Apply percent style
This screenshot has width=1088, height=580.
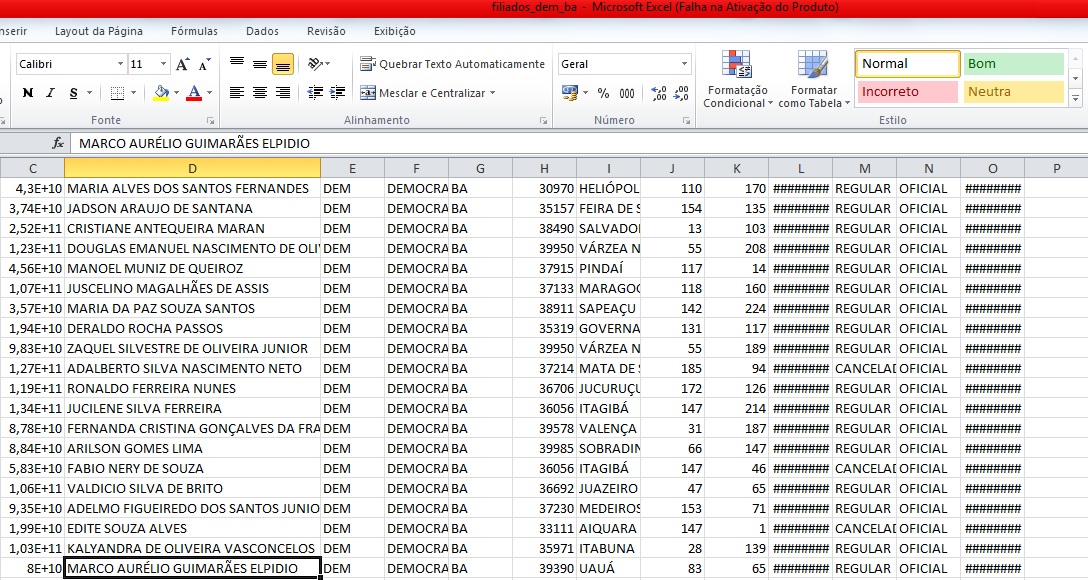(x=603, y=93)
